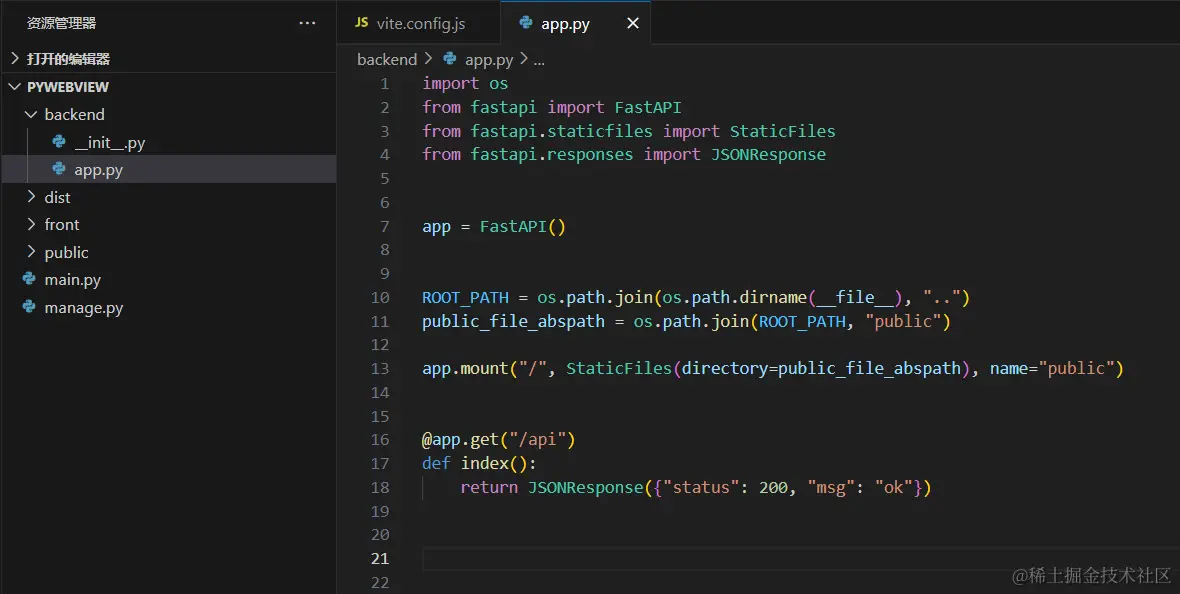Click '"status": 200' on line 18
The image size is (1180, 594).
(x=725, y=488)
